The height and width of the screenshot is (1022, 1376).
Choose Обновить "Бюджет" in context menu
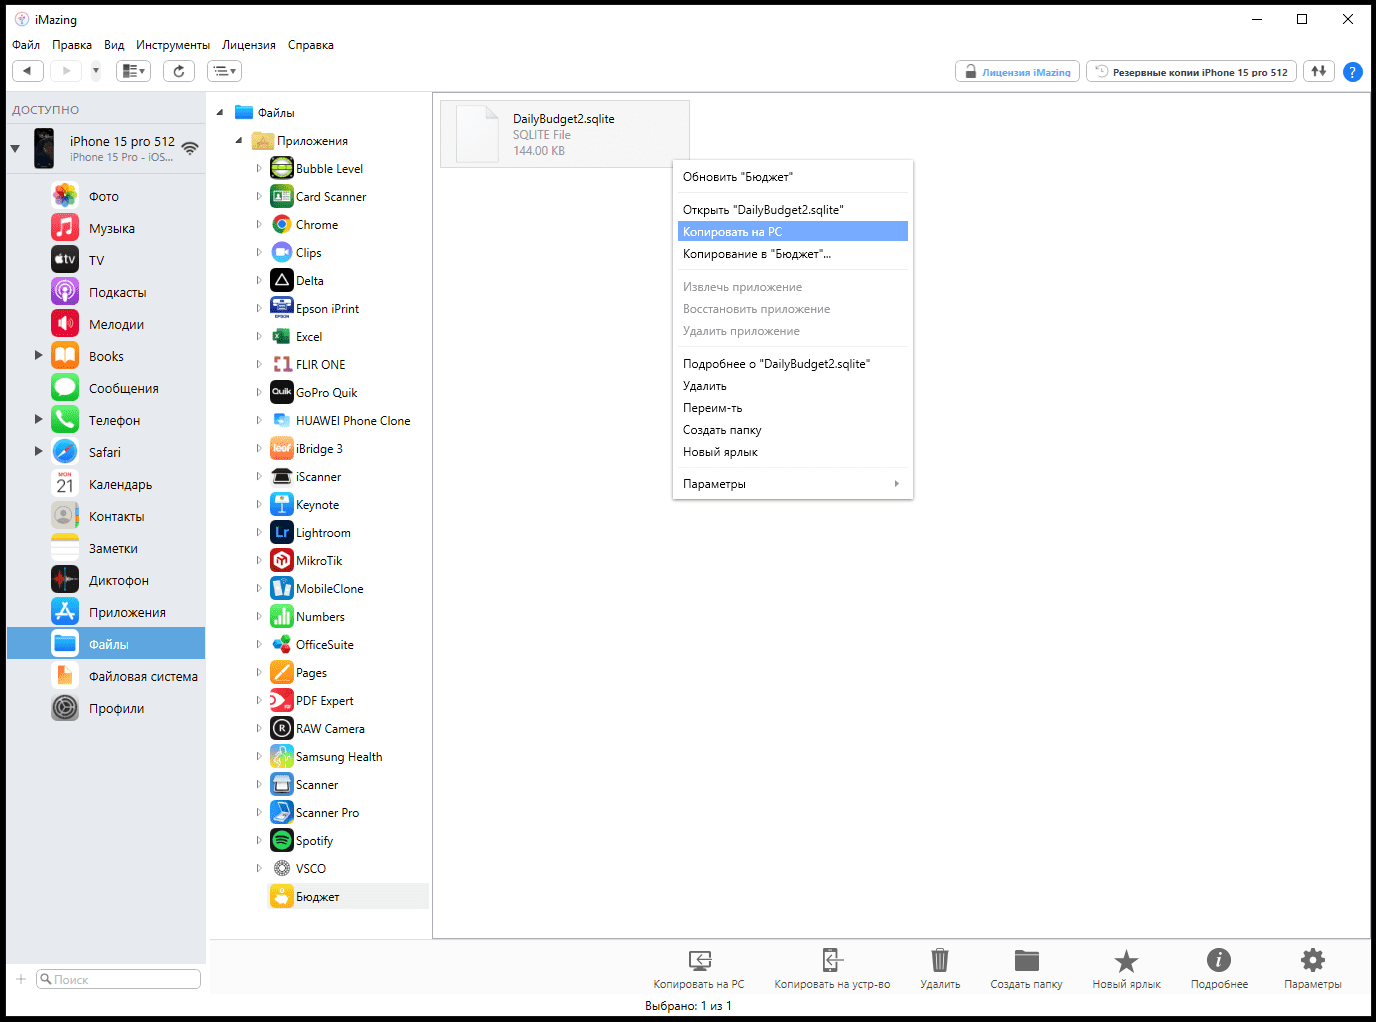coord(793,177)
